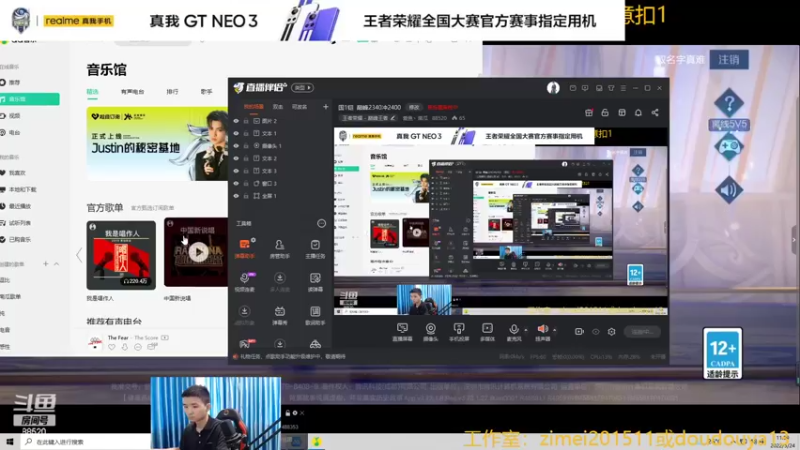This screenshot has width=800, height=450.
Task: Expand toolbox more options circle button
Action: pyautogui.click(x=321, y=223)
